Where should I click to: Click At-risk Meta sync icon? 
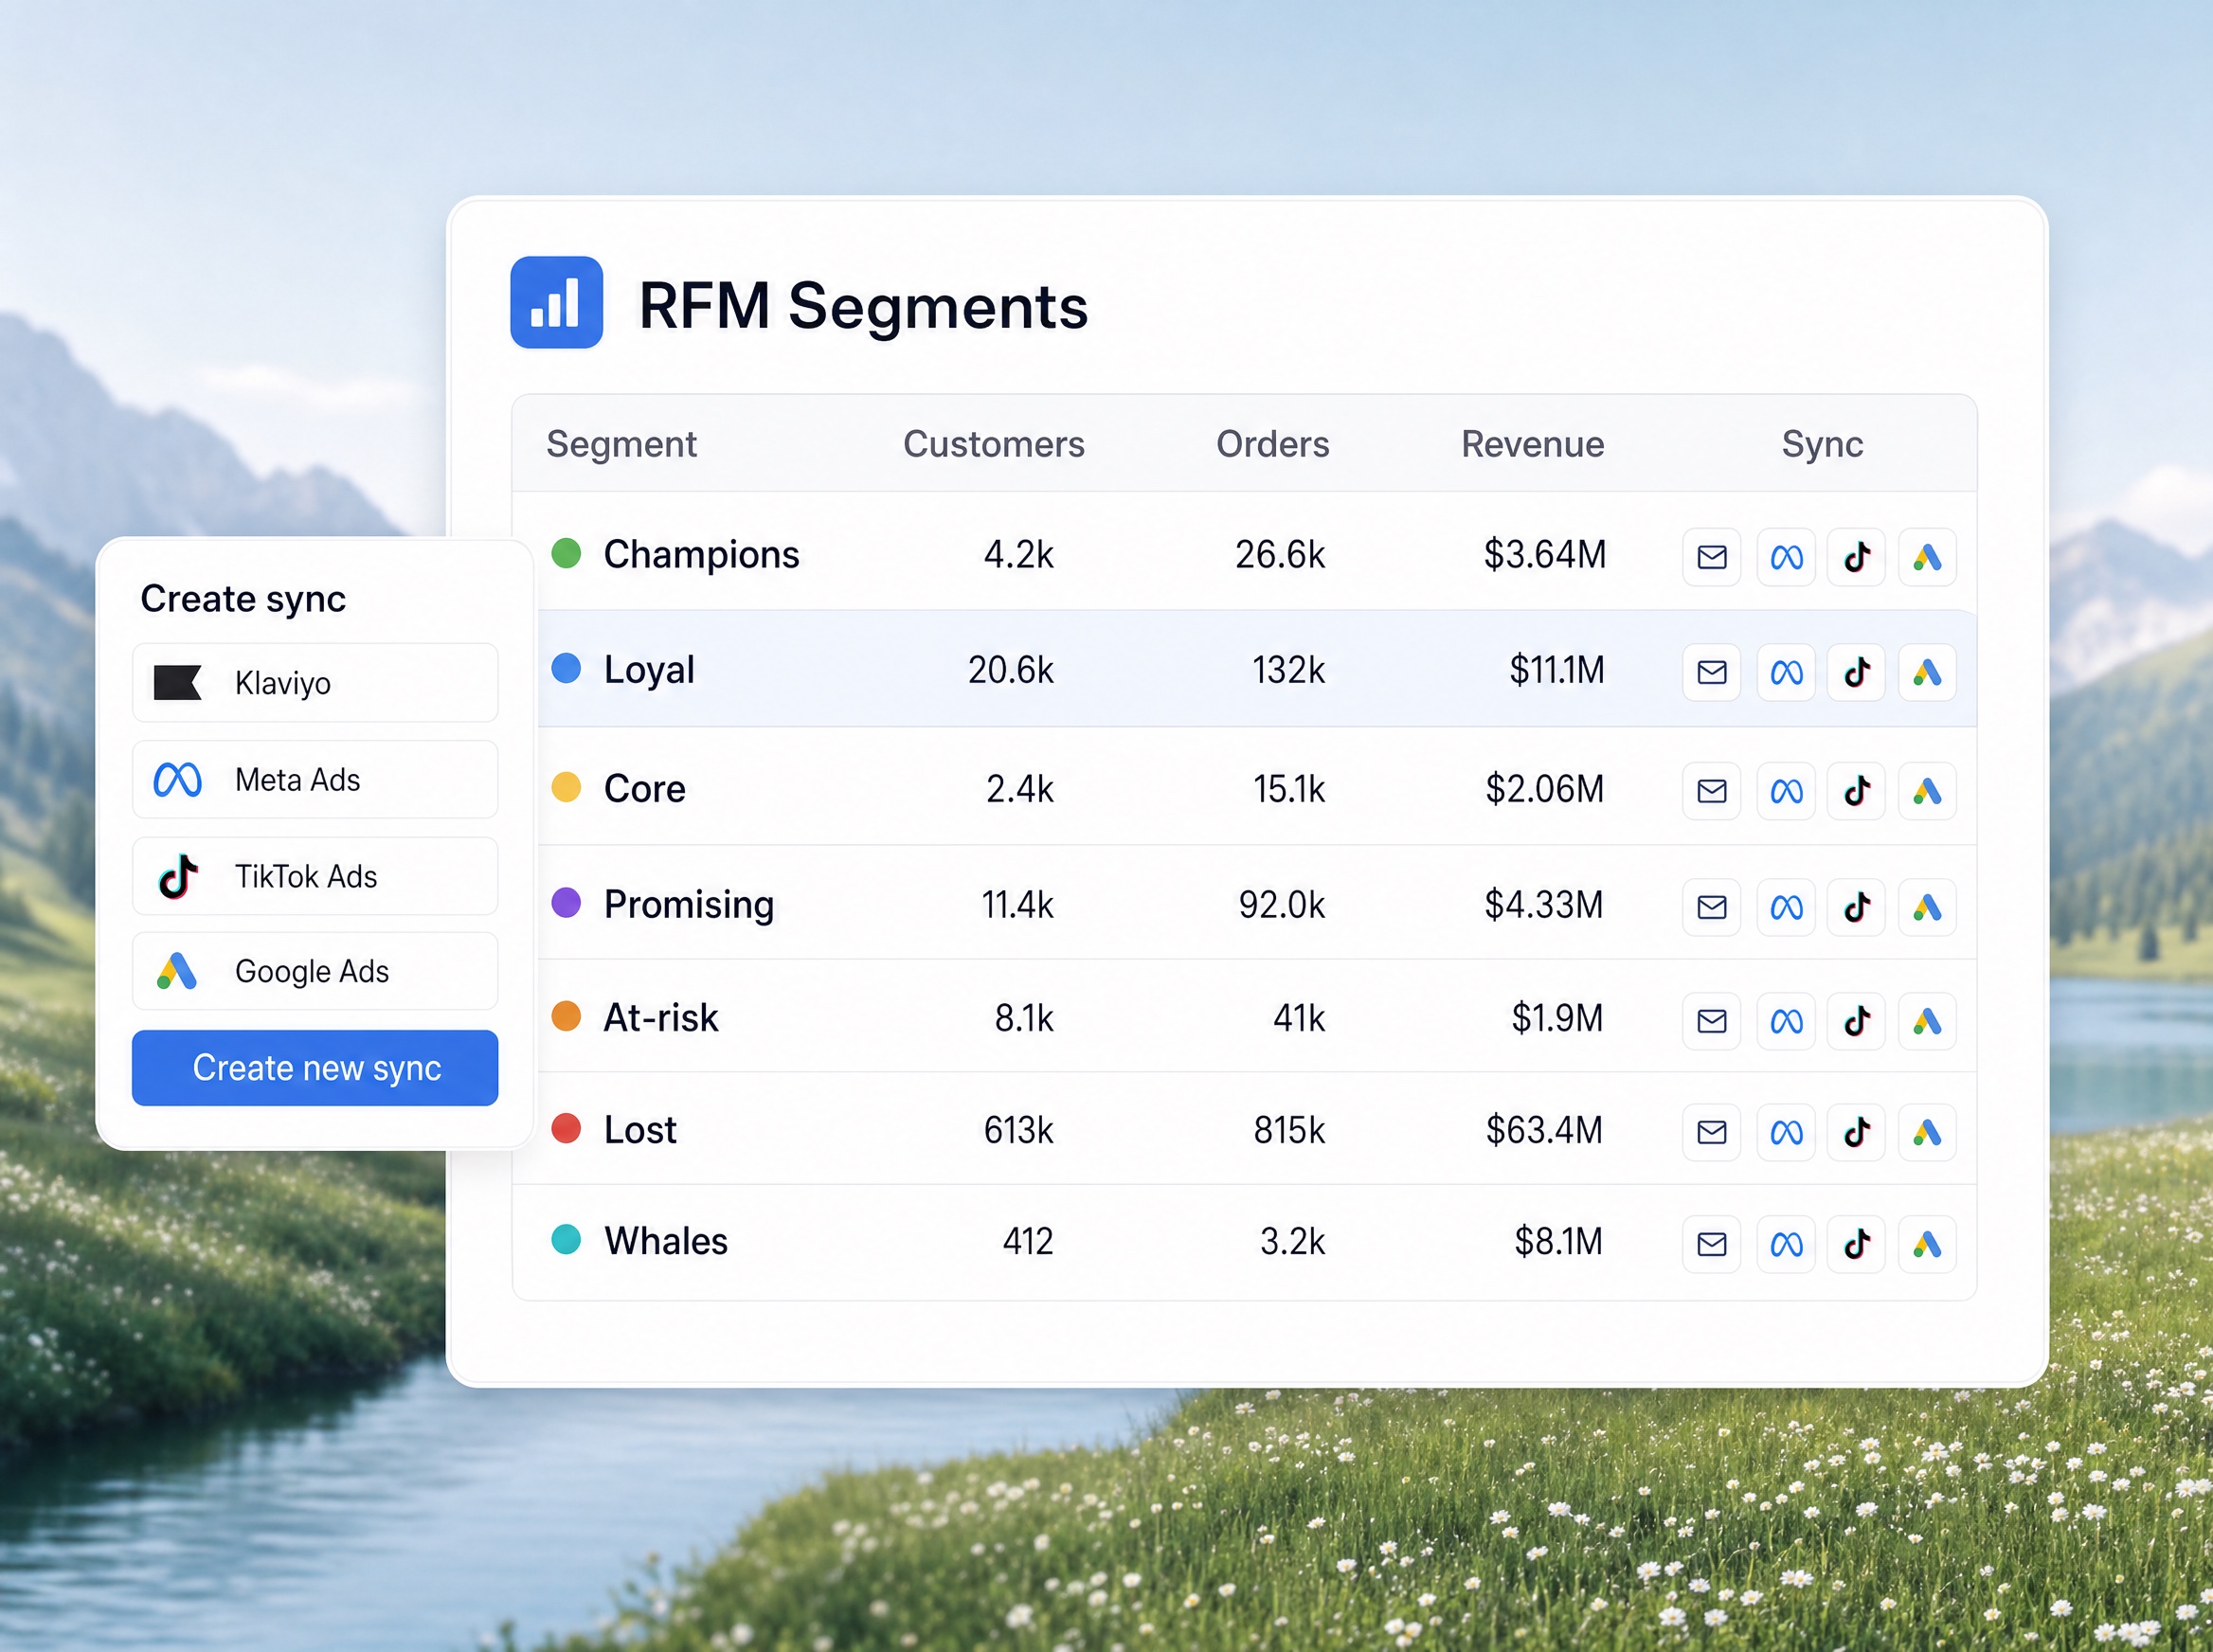(x=1786, y=1021)
